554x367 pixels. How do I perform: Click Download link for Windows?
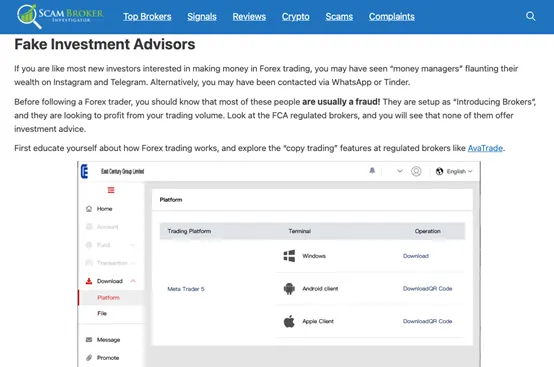[x=416, y=256]
